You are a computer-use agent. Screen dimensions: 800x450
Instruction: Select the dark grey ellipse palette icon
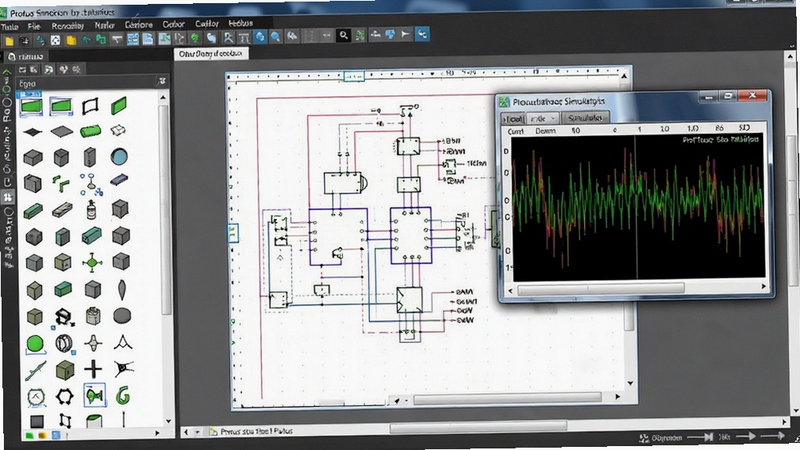point(122,316)
